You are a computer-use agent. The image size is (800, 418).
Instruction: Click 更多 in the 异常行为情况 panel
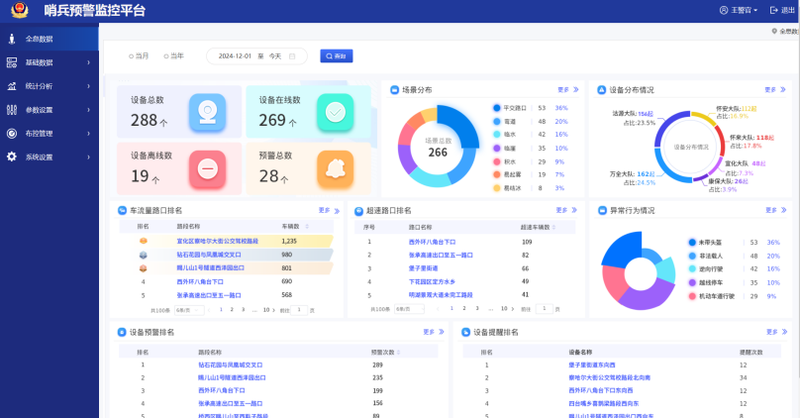pos(776,210)
